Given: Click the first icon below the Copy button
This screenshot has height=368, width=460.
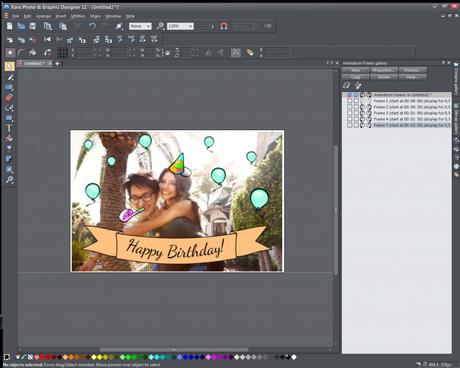Looking at the screenshot, I should 347,85.
